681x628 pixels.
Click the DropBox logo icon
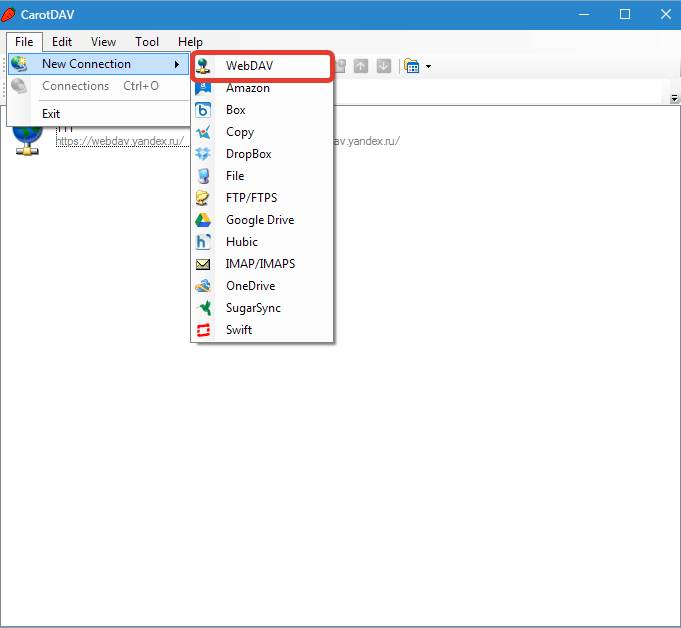pos(203,154)
